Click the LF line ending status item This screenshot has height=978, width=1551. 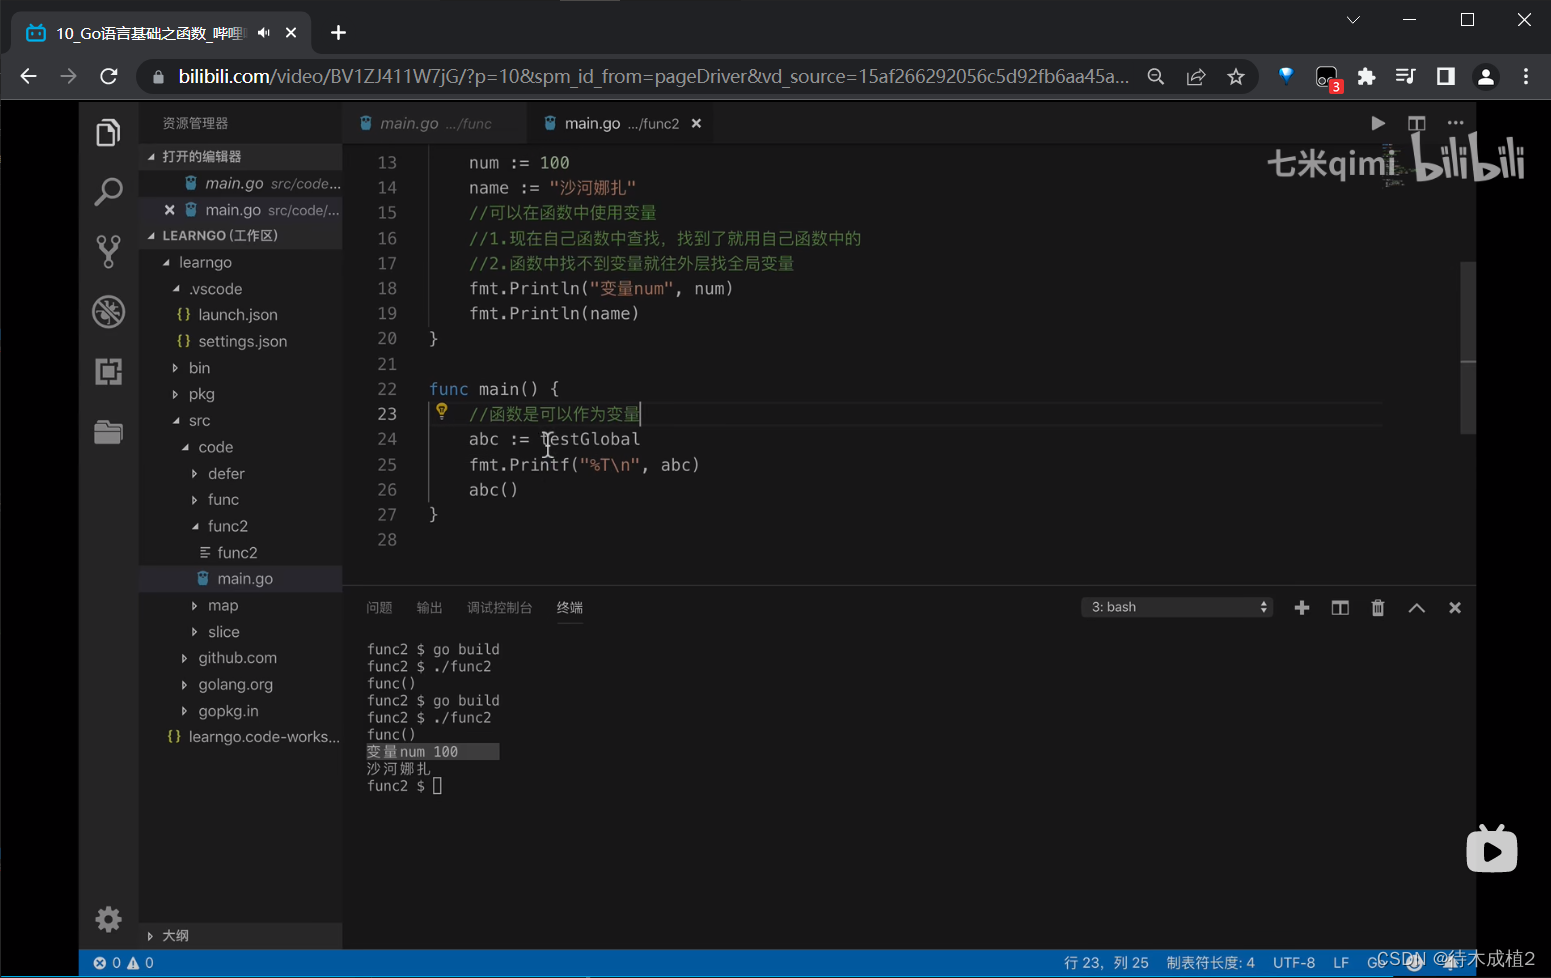click(1341, 963)
